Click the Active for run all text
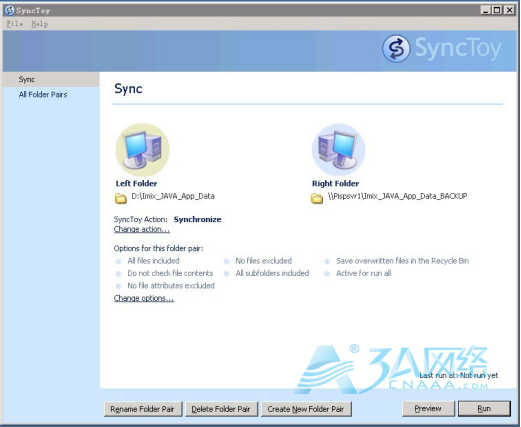This screenshot has height=427, width=521. pyautogui.click(x=364, y=273)
